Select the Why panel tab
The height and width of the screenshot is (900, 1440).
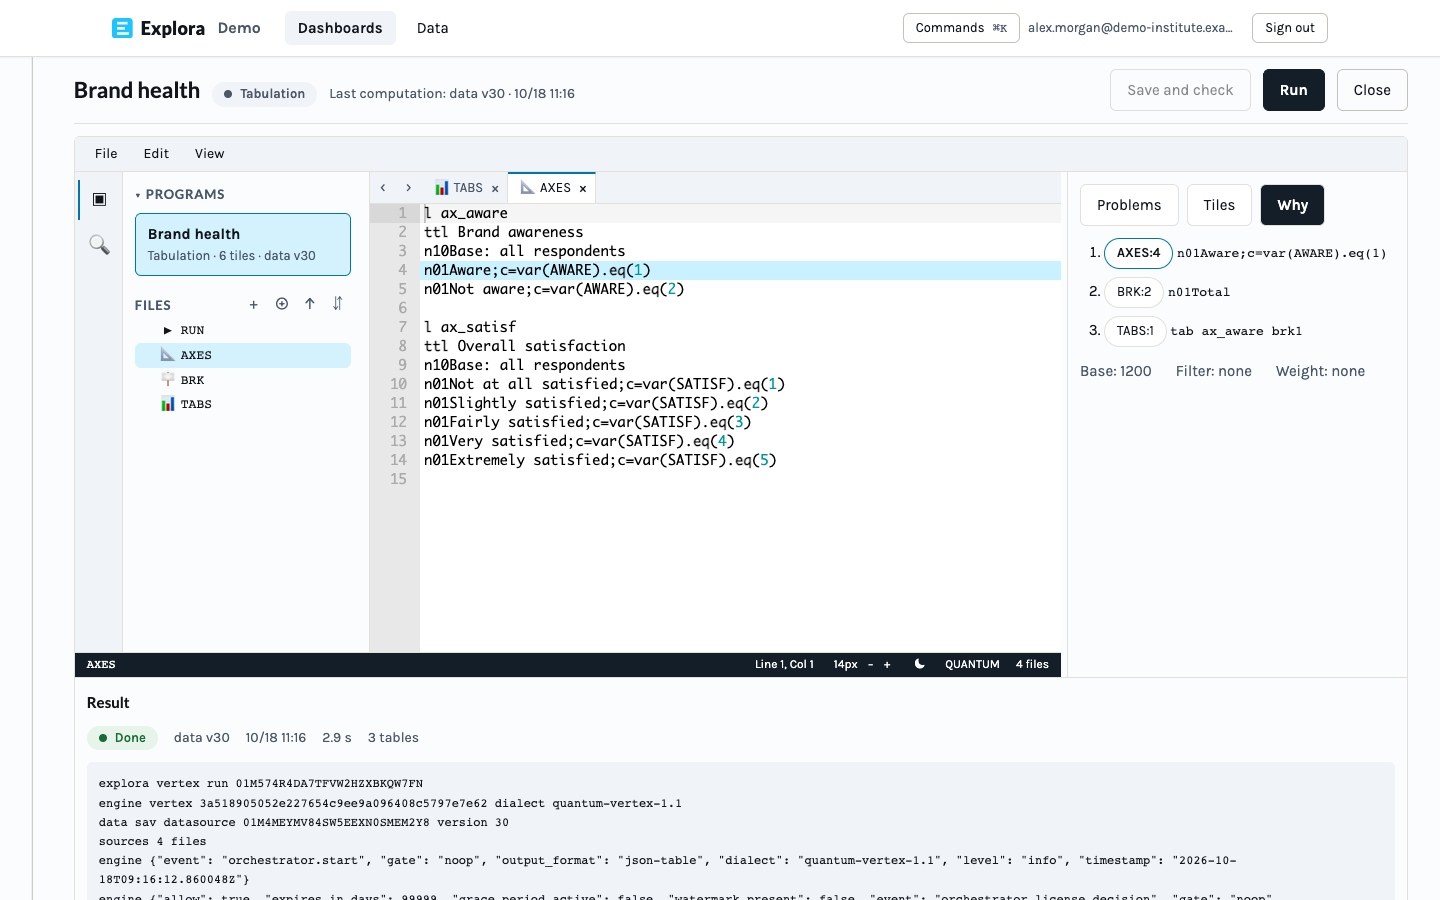(x=1292, y=205)
